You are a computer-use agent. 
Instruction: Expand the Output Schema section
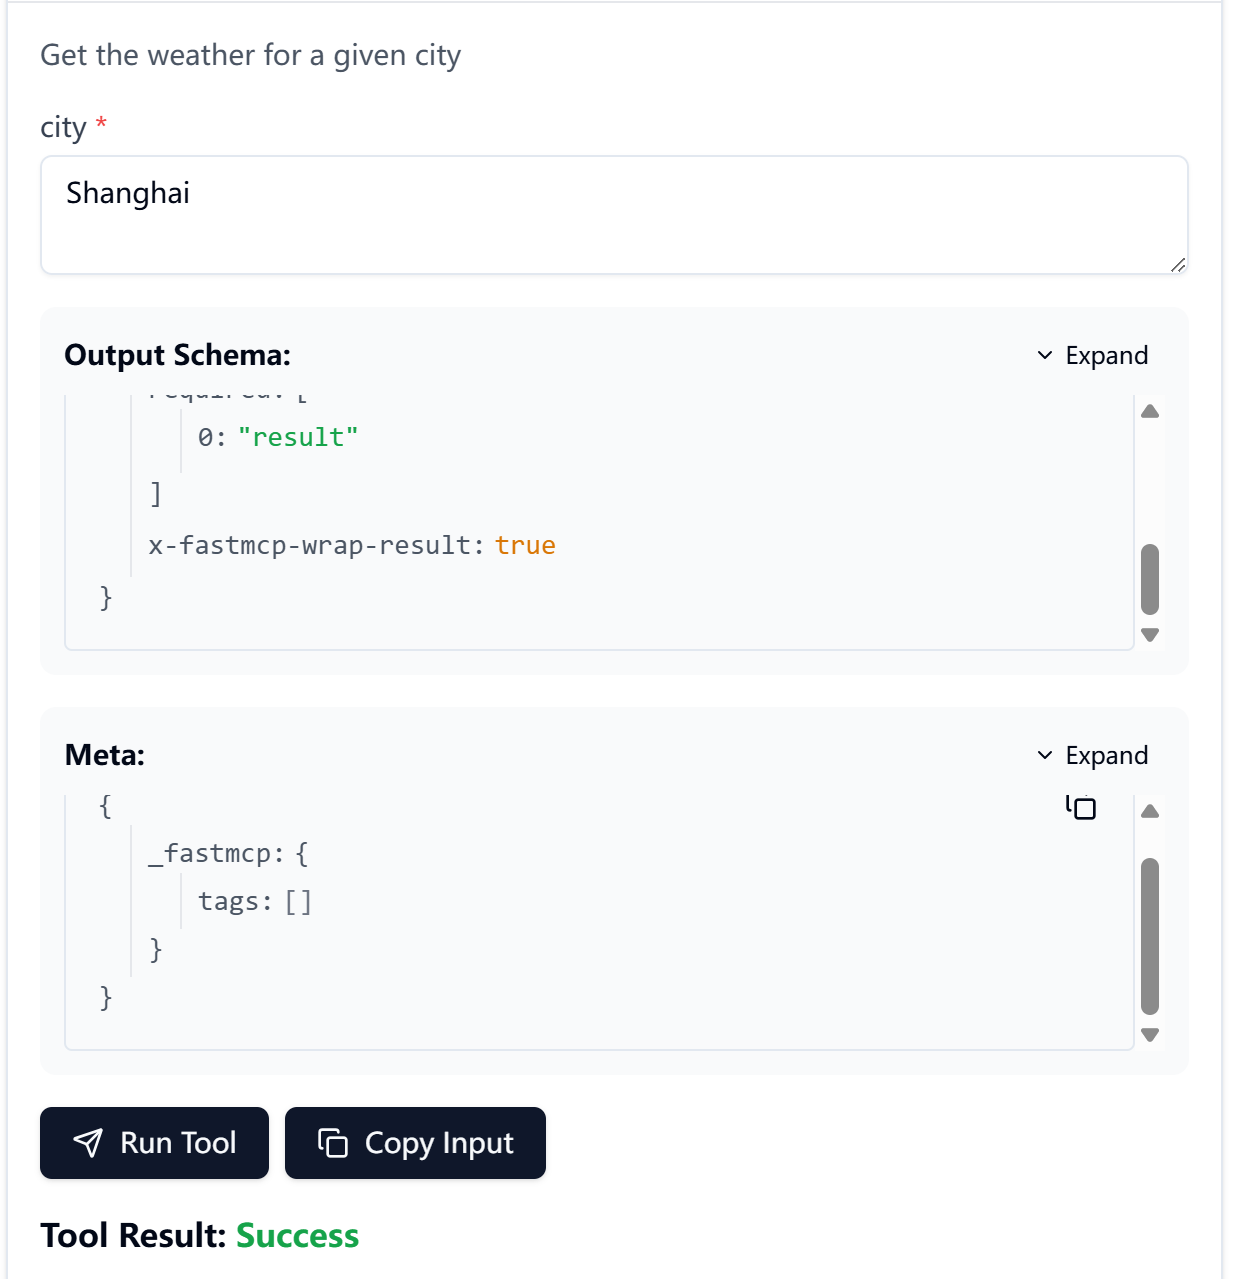point(1092,355)
